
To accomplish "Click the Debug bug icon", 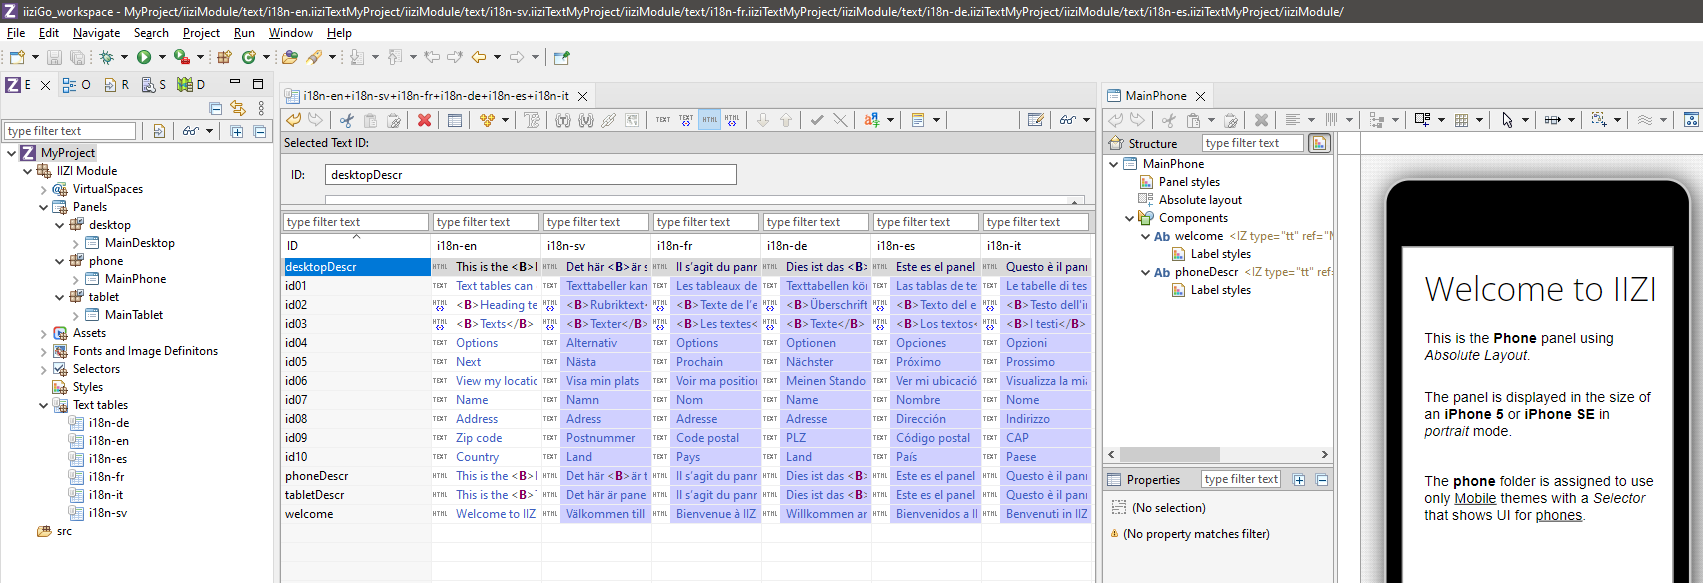I will 106,58.
